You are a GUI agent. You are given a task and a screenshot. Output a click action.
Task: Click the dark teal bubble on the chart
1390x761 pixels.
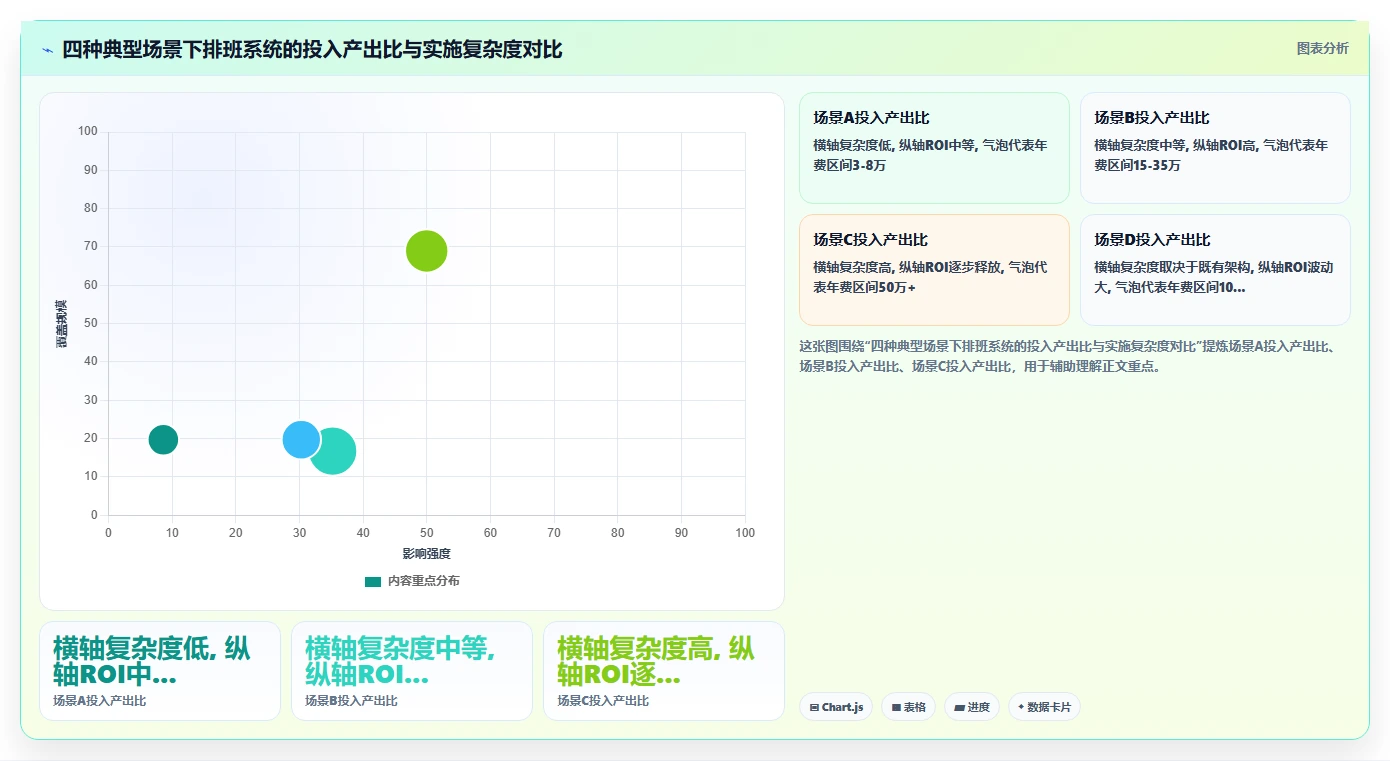(163, 439)
